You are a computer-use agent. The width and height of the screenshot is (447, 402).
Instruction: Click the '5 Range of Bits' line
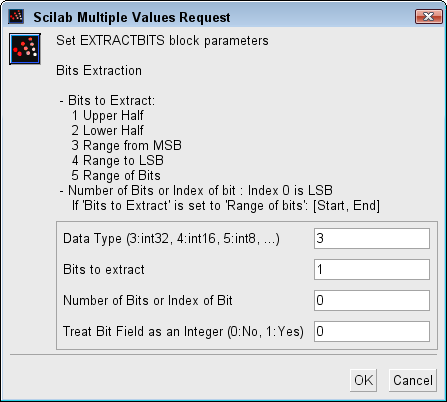(x=116, y=175)
